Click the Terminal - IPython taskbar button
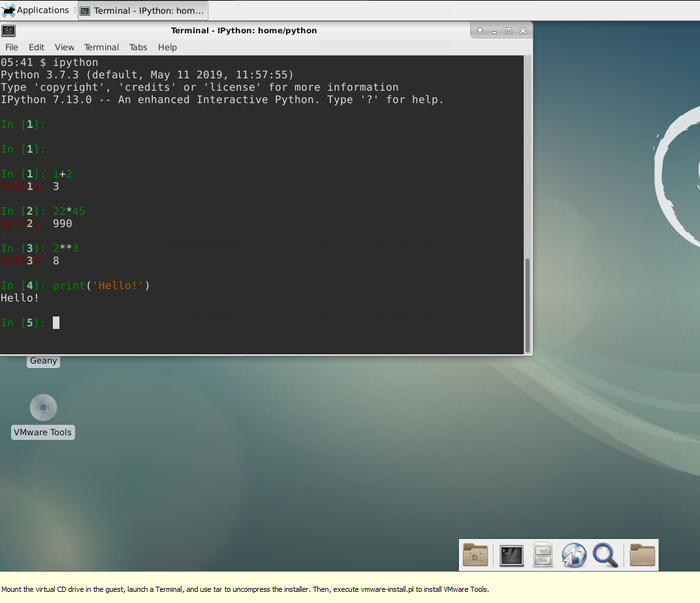Image resolution: width=700 pixels, height=603 pixels. click(141, 10)
